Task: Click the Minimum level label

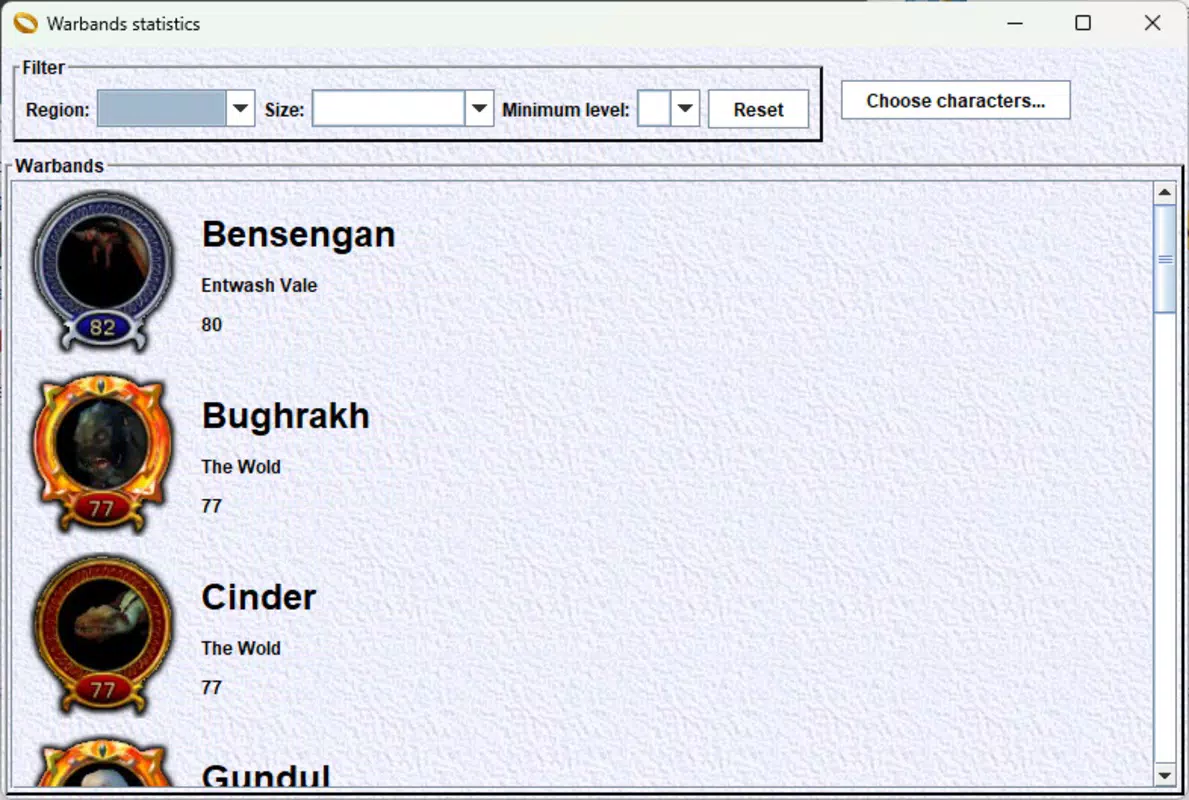Action: (566, 110)
